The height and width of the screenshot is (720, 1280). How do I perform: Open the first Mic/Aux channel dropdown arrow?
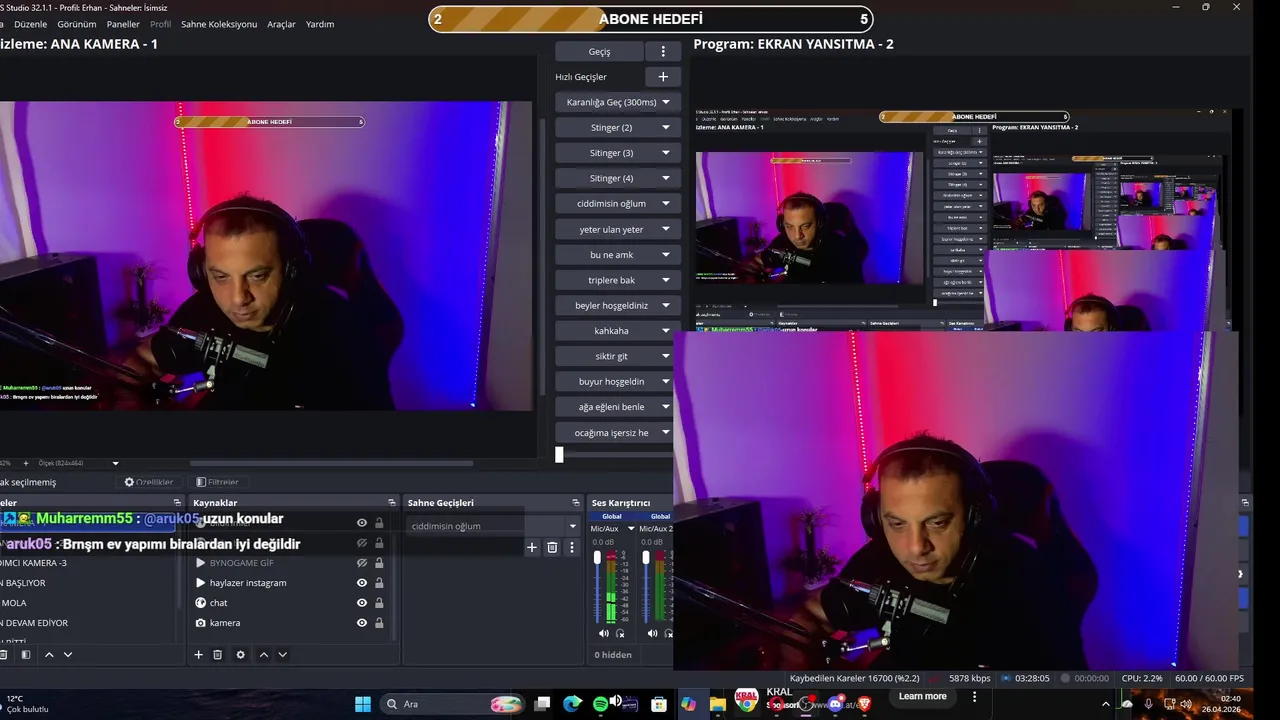(x=631, y=528)
